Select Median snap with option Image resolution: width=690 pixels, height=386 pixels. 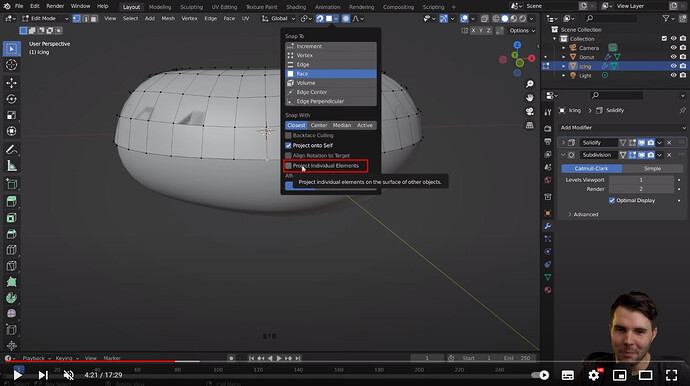342,125
